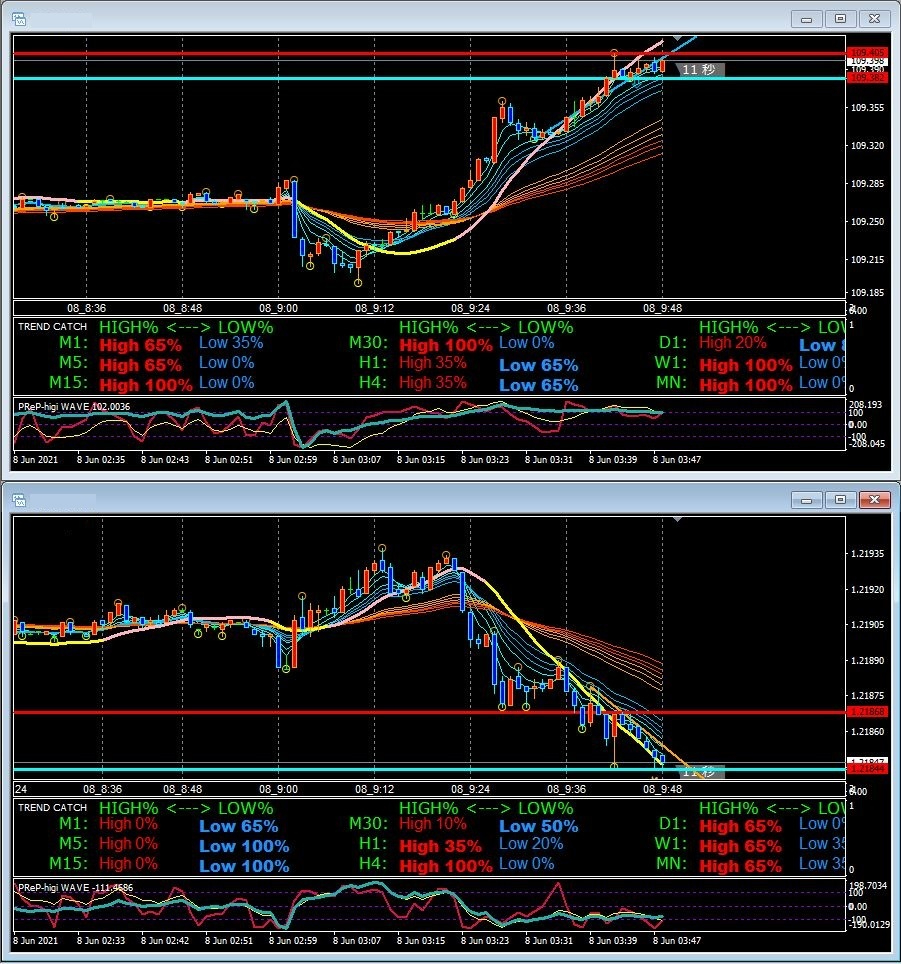Click chart shift triangle marker in lower chart

coord(677,520)
